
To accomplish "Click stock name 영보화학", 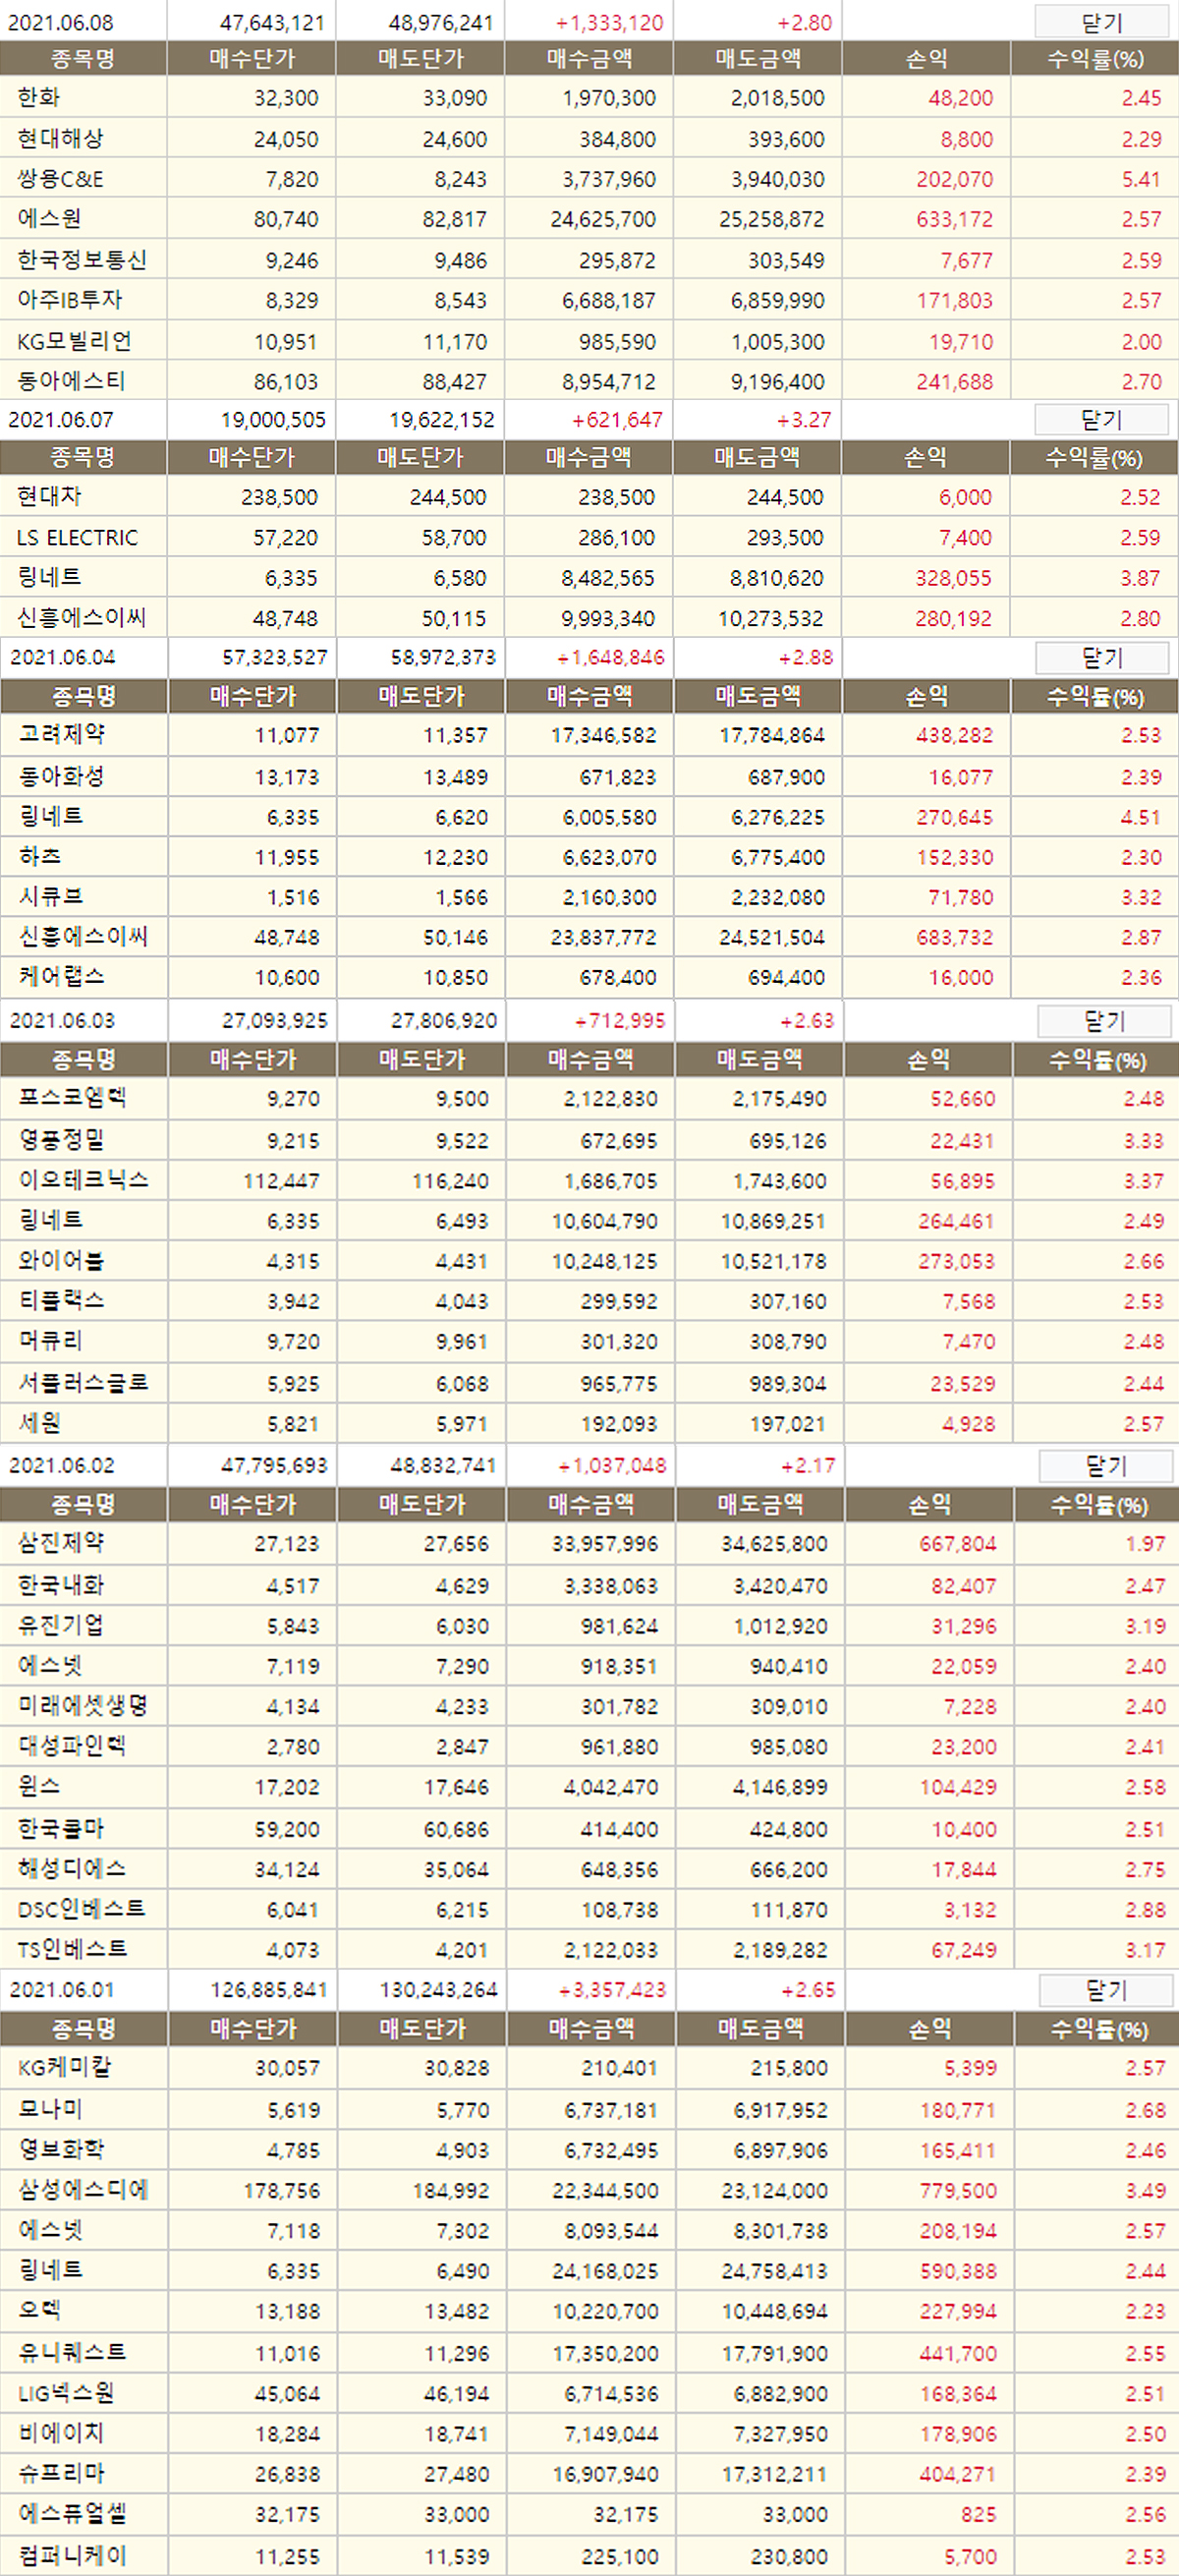I will point(61,2150).
